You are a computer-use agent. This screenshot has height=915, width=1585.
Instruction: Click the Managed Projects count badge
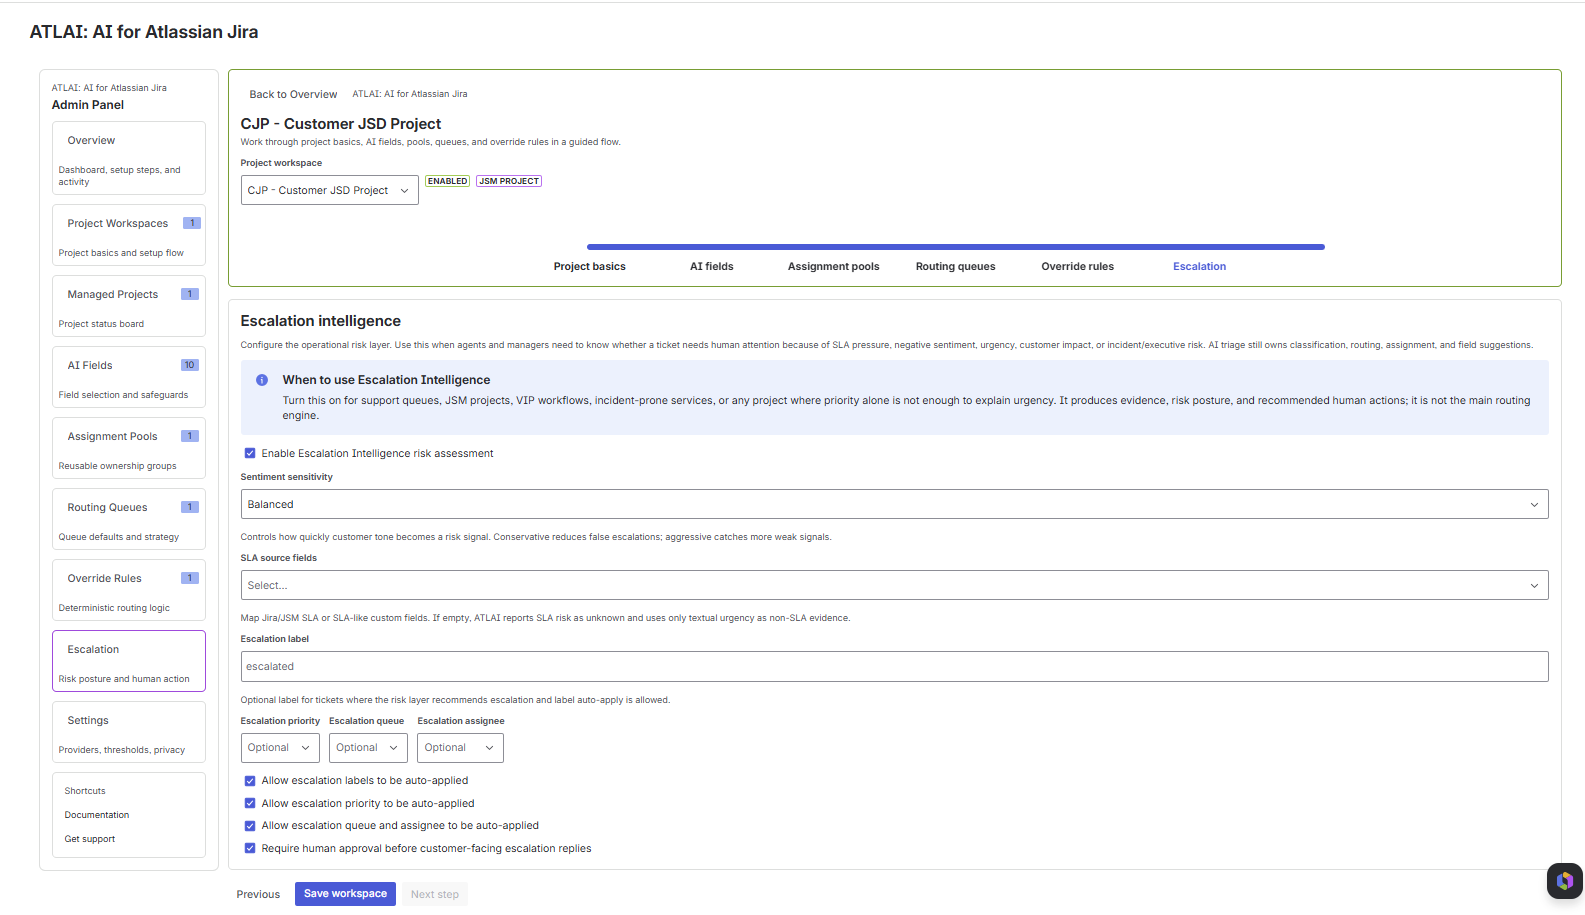click(190, 294)
